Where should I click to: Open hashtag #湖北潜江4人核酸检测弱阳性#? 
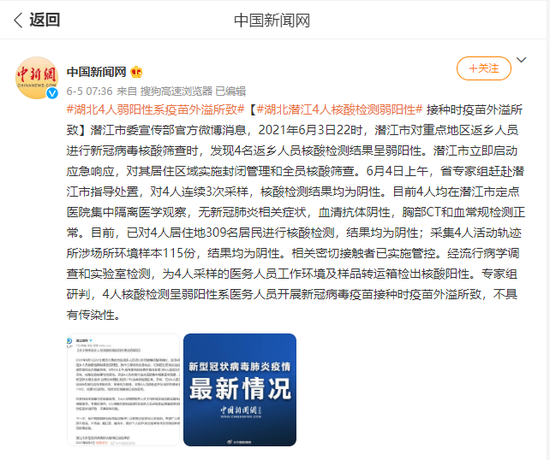coord(339,110)
